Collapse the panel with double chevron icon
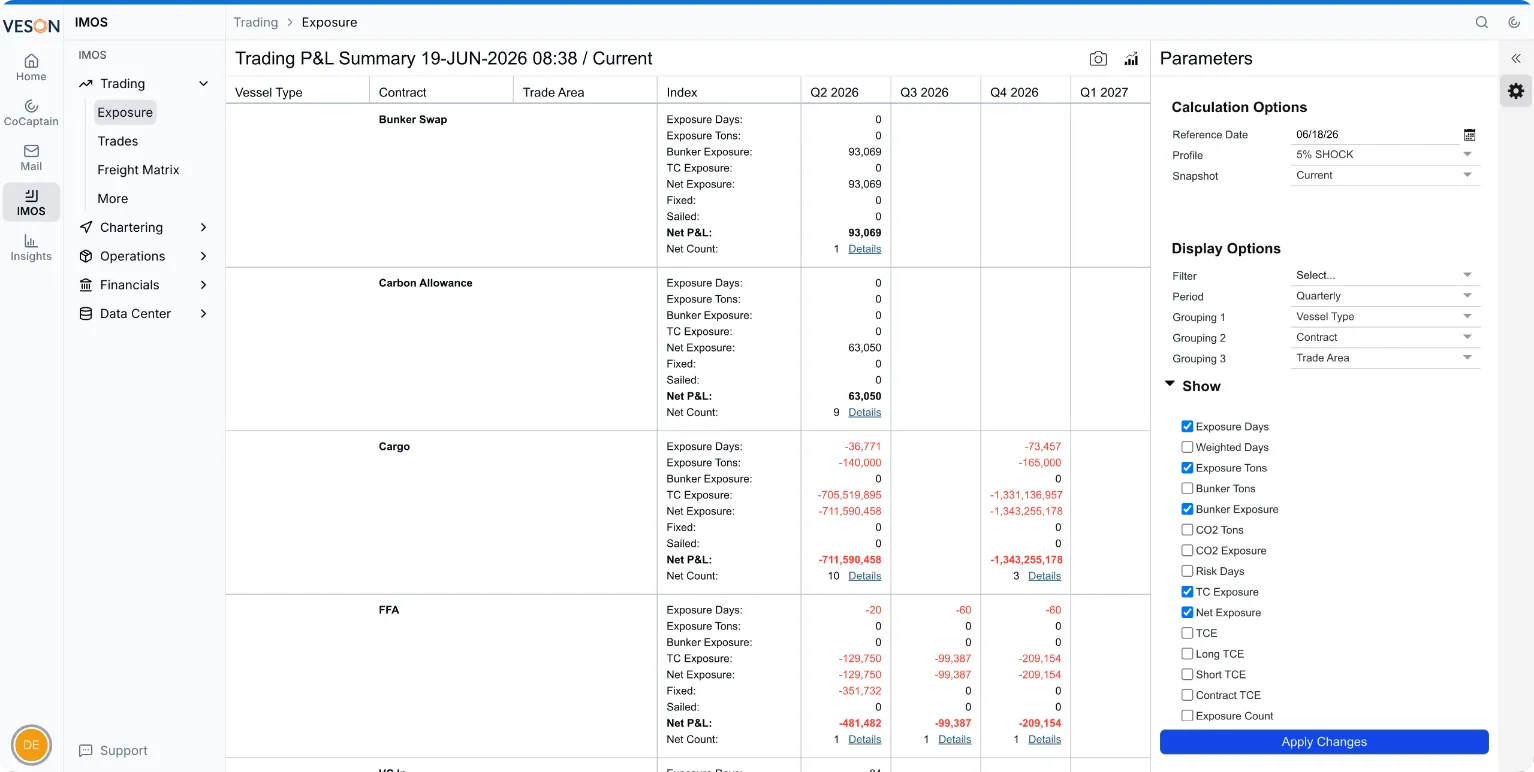1534x772 pixels. tap(1516, 59)
